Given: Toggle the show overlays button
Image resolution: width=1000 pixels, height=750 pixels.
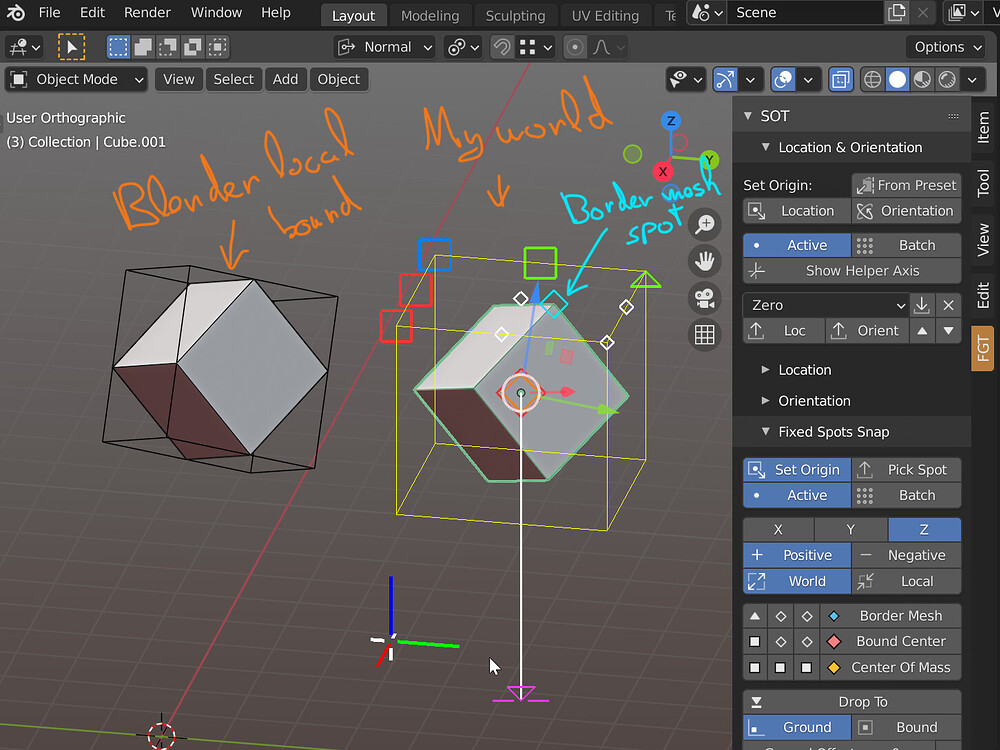Looking at the screenshot, I should (783, 79).
